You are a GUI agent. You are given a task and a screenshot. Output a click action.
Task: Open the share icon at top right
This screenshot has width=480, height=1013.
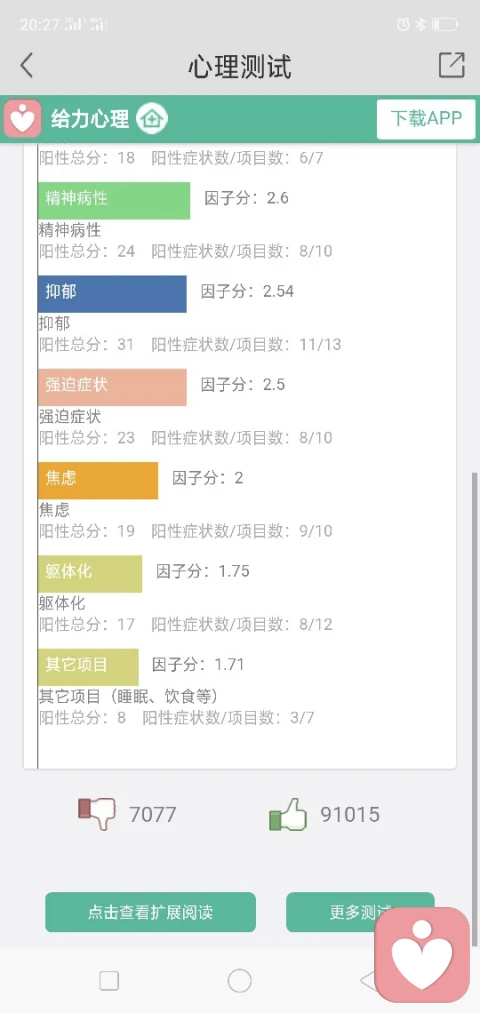(452, 65)
